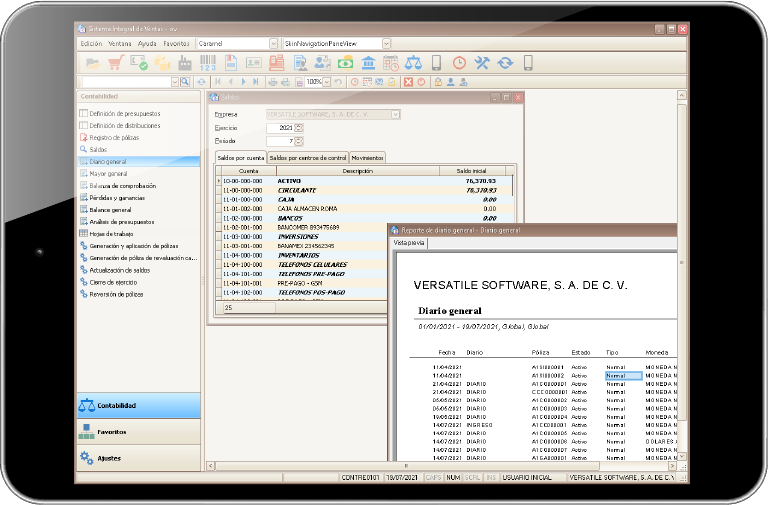Click the Ejercicio year spinner control
This screenshot has height=505, width=768.
299,128
